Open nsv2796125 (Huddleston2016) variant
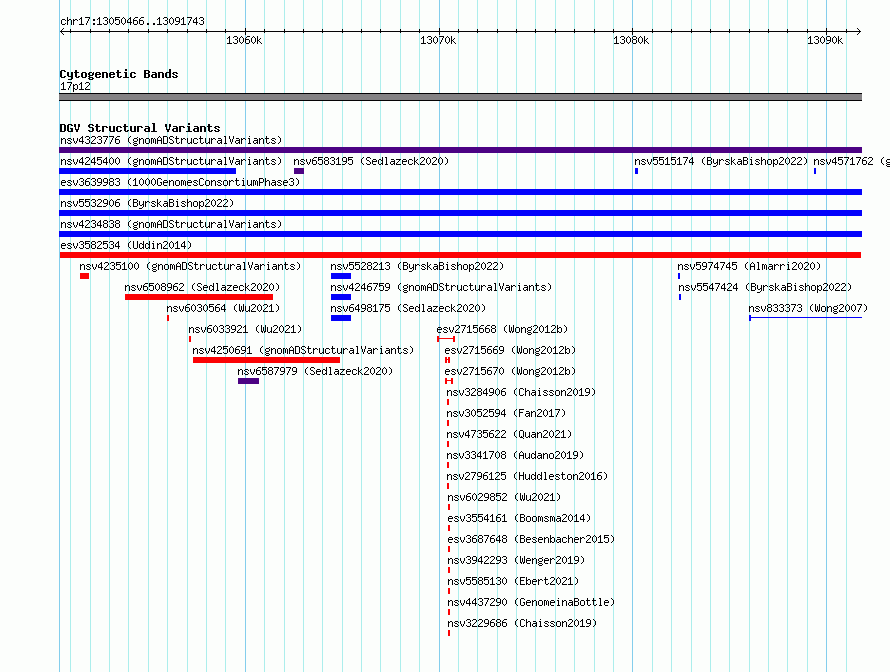Screen dimensions: 890x672 click(527, 476)
